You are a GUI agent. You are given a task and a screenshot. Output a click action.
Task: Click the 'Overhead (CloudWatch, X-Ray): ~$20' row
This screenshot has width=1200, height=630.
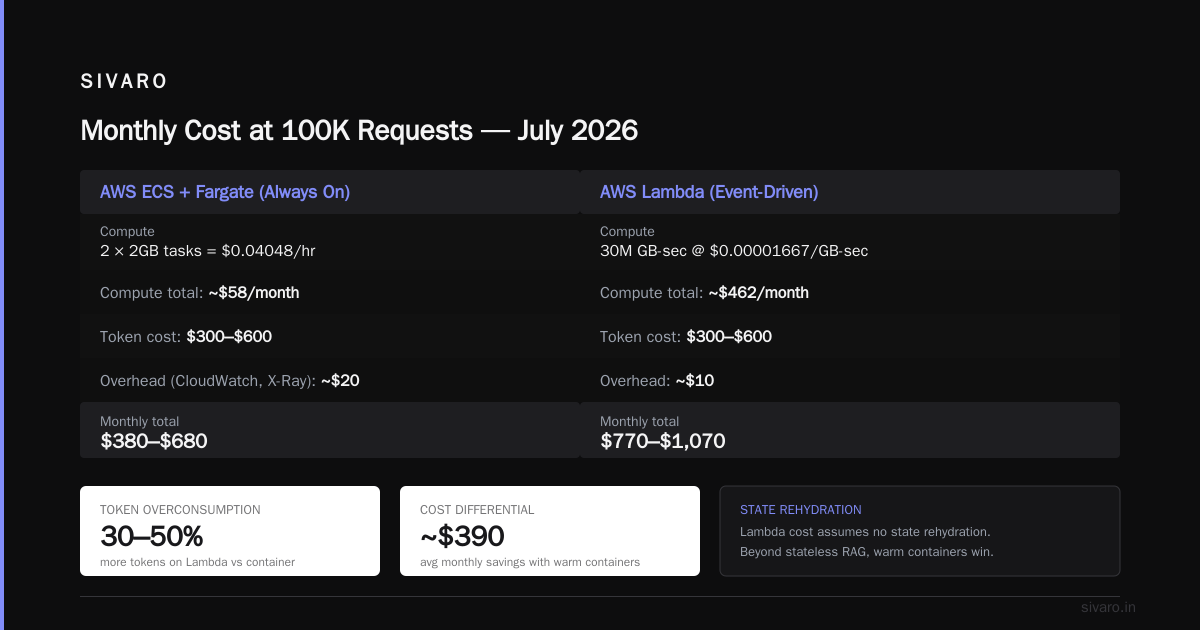330,381
